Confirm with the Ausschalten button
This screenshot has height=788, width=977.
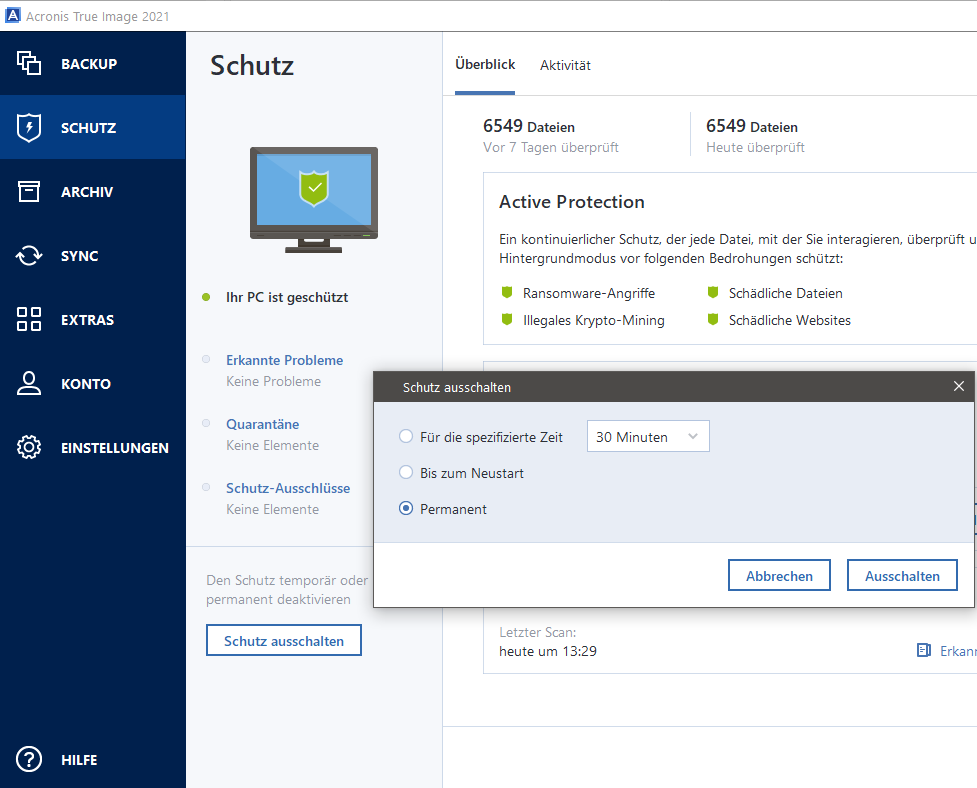(902, 576)
